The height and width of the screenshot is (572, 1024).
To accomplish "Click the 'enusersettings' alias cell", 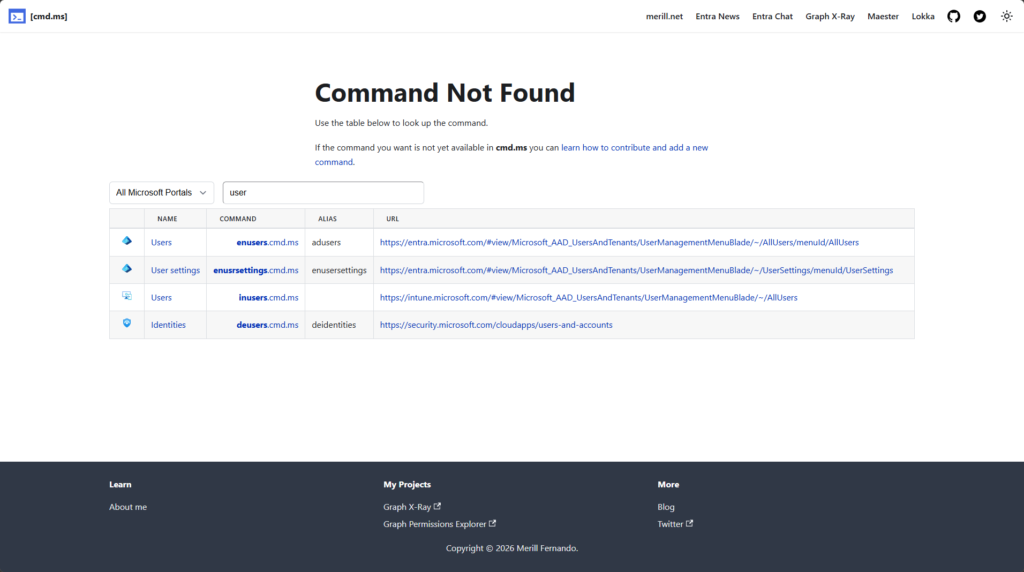I will [339, 270].
